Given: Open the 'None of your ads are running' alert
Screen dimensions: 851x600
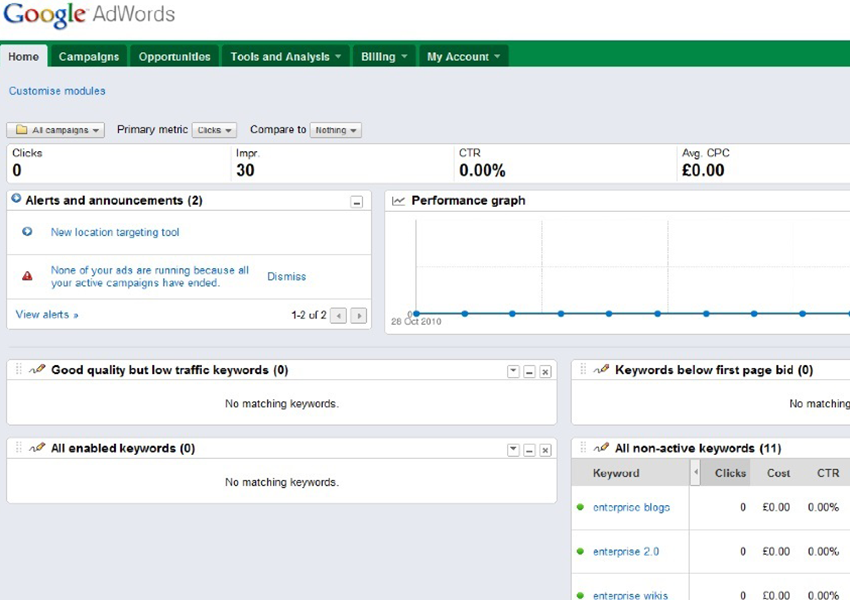Looking at the screenshot, I should tap(150, 276).
